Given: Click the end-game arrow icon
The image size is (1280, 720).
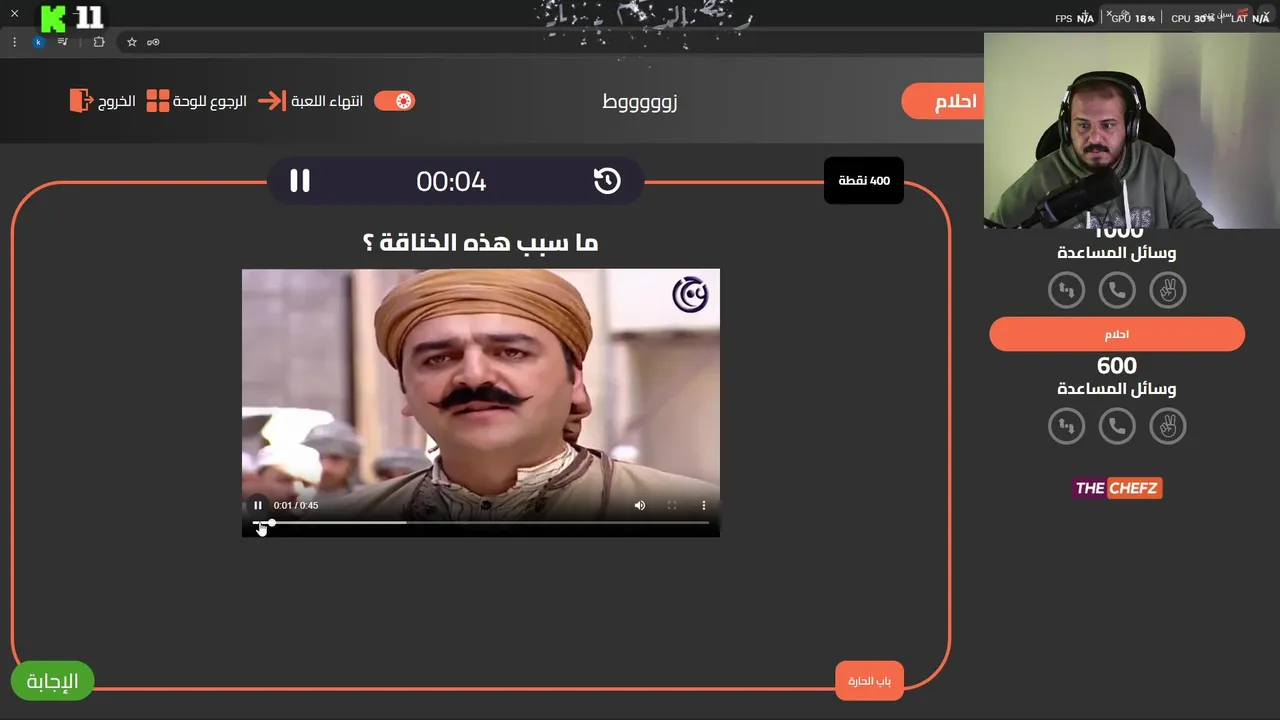Looking at the screenshot, I should [271, 101].
